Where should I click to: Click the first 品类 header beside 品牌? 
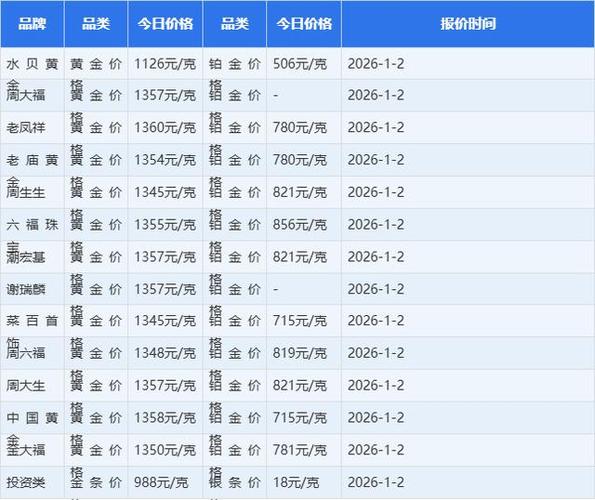[96, 24]
